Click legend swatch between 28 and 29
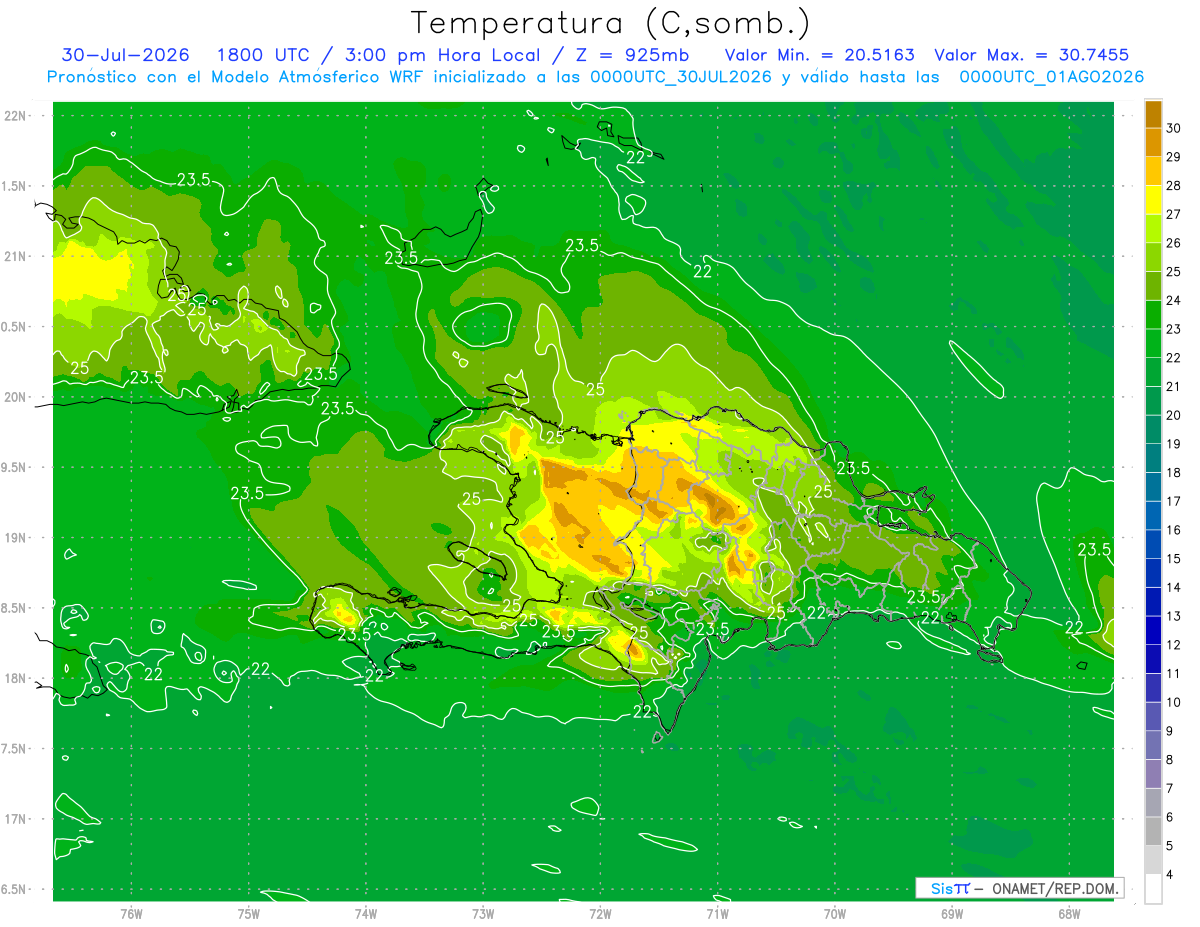Screen dimensions: 1200x927 pyautogui.click(x=1153, y=170)
